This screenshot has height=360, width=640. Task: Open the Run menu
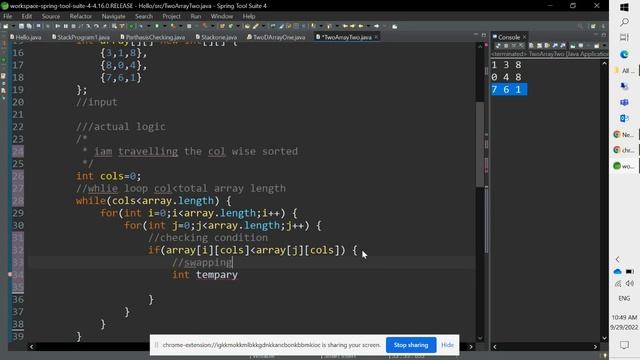point(196,16)
